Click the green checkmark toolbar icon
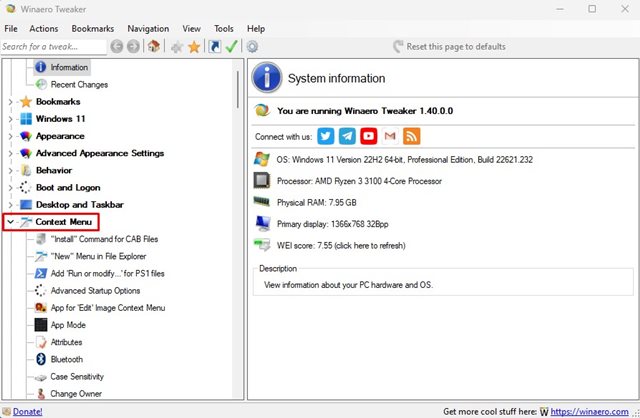Viewport: 640px width, 418px height. click(231, 47)
